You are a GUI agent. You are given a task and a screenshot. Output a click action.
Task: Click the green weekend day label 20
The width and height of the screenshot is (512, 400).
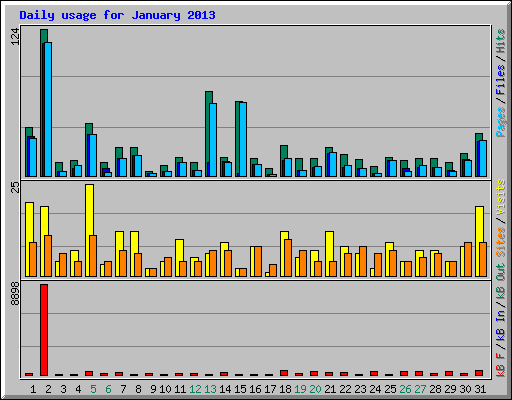315,389
